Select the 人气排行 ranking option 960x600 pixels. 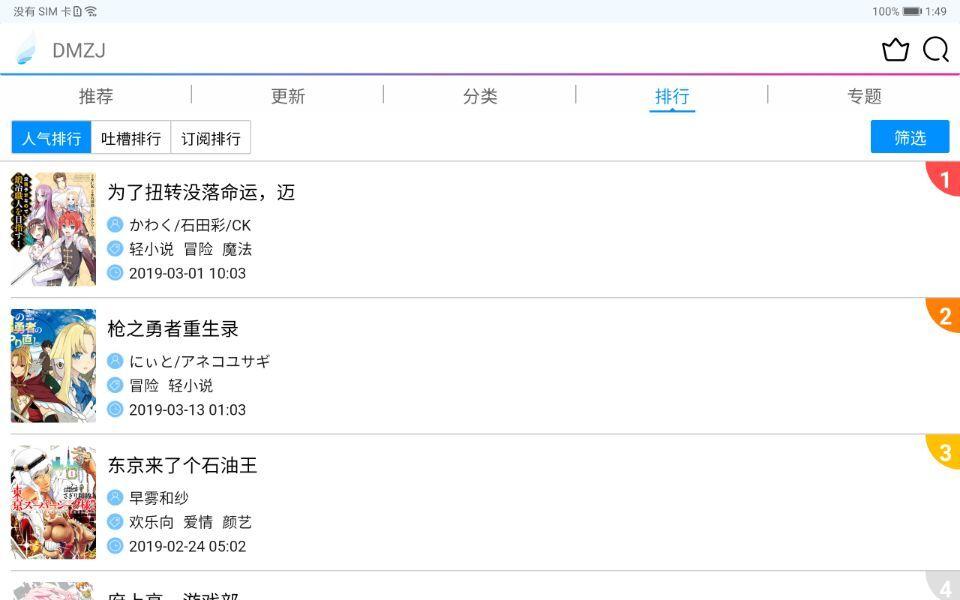click(x=51, y=138)
